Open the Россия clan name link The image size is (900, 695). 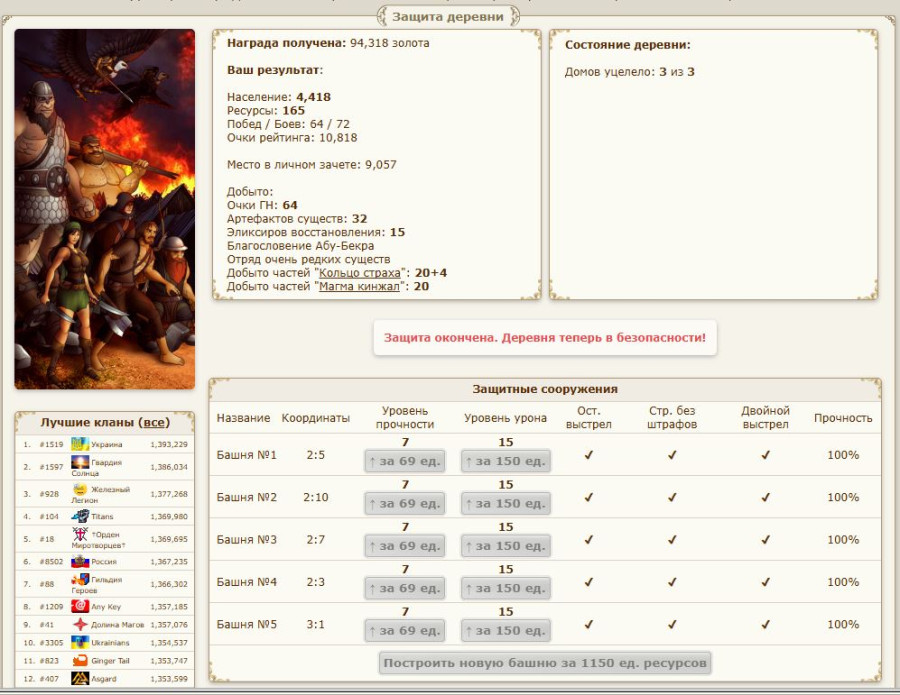104,562
